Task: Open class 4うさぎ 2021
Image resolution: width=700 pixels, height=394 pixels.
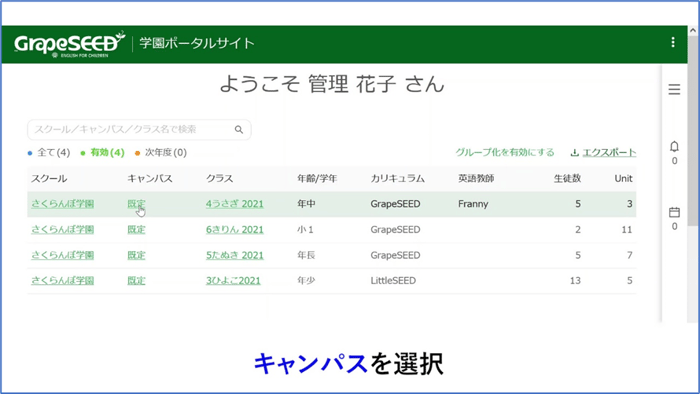Action: coord(234,204)
